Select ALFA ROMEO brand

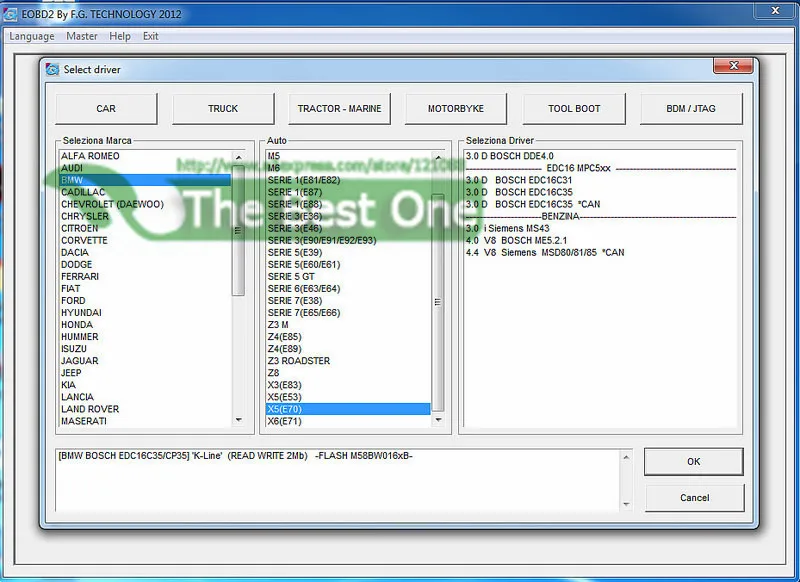point(145,156)
